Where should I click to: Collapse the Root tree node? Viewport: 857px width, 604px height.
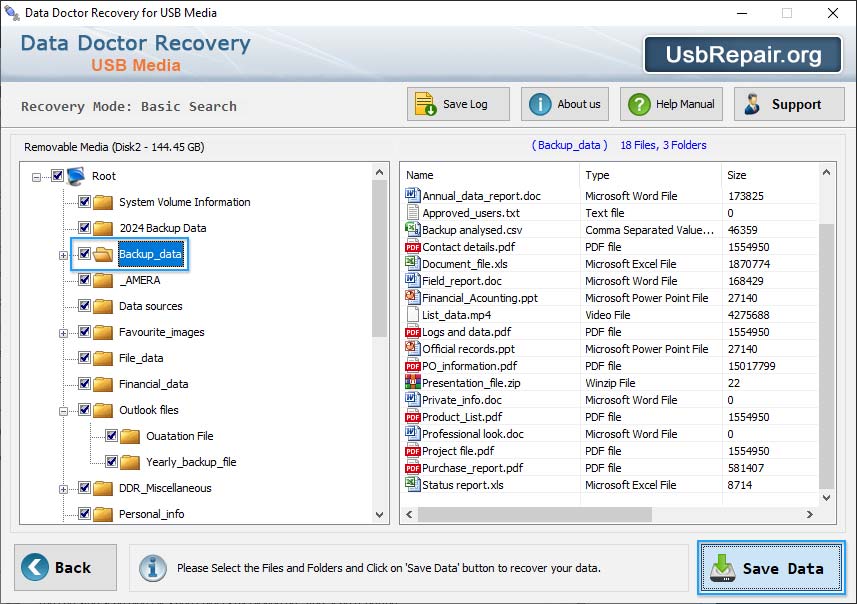click(37, 177)
